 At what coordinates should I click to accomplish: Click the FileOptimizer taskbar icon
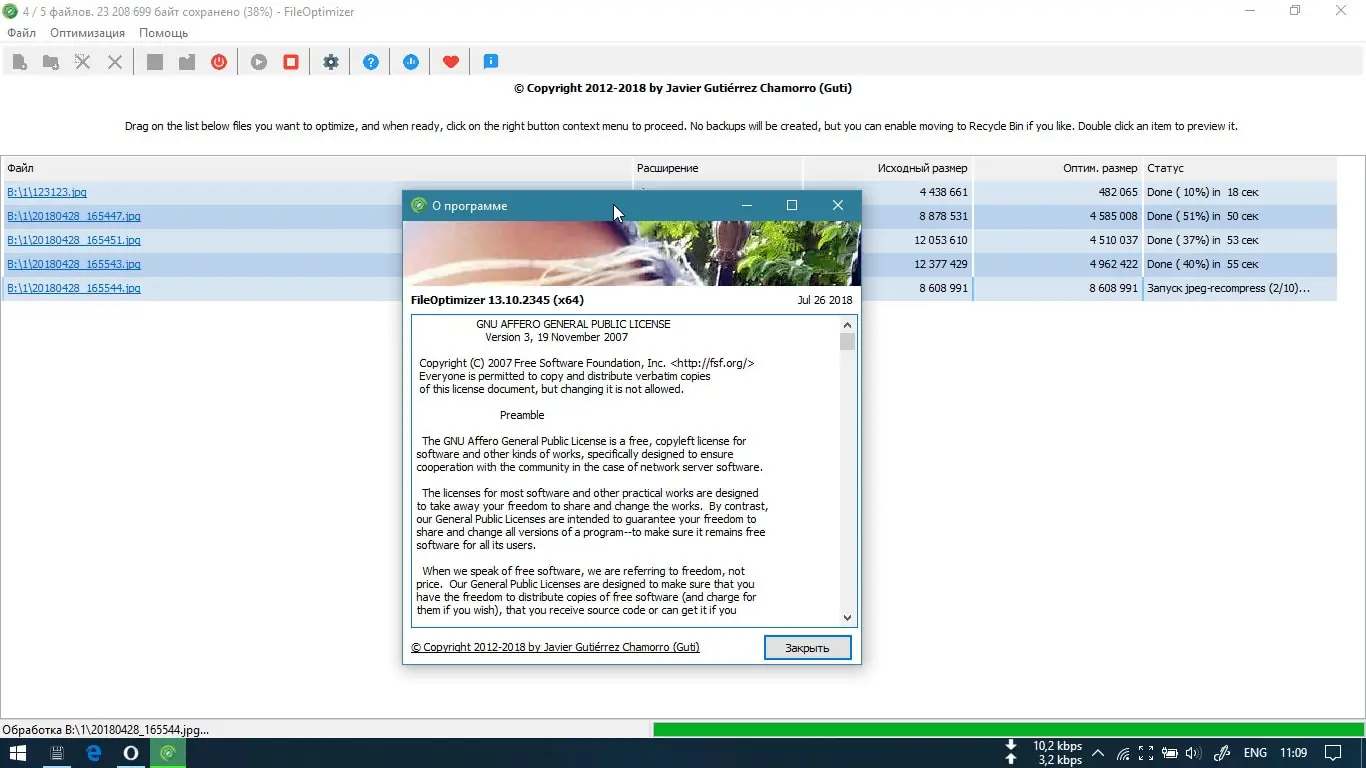[168, 753]
